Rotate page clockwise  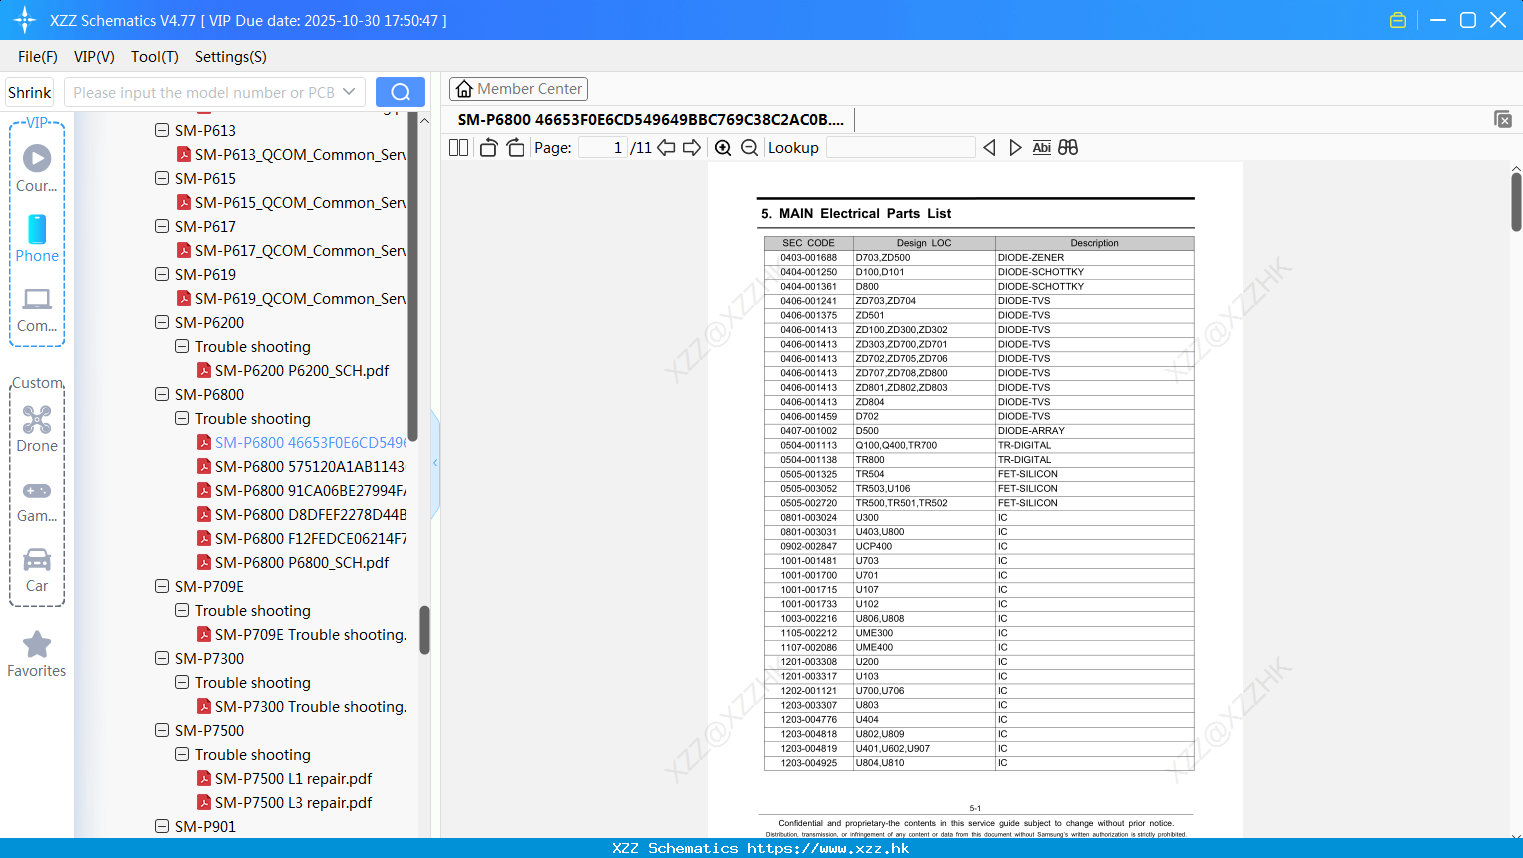pos(515,147)
